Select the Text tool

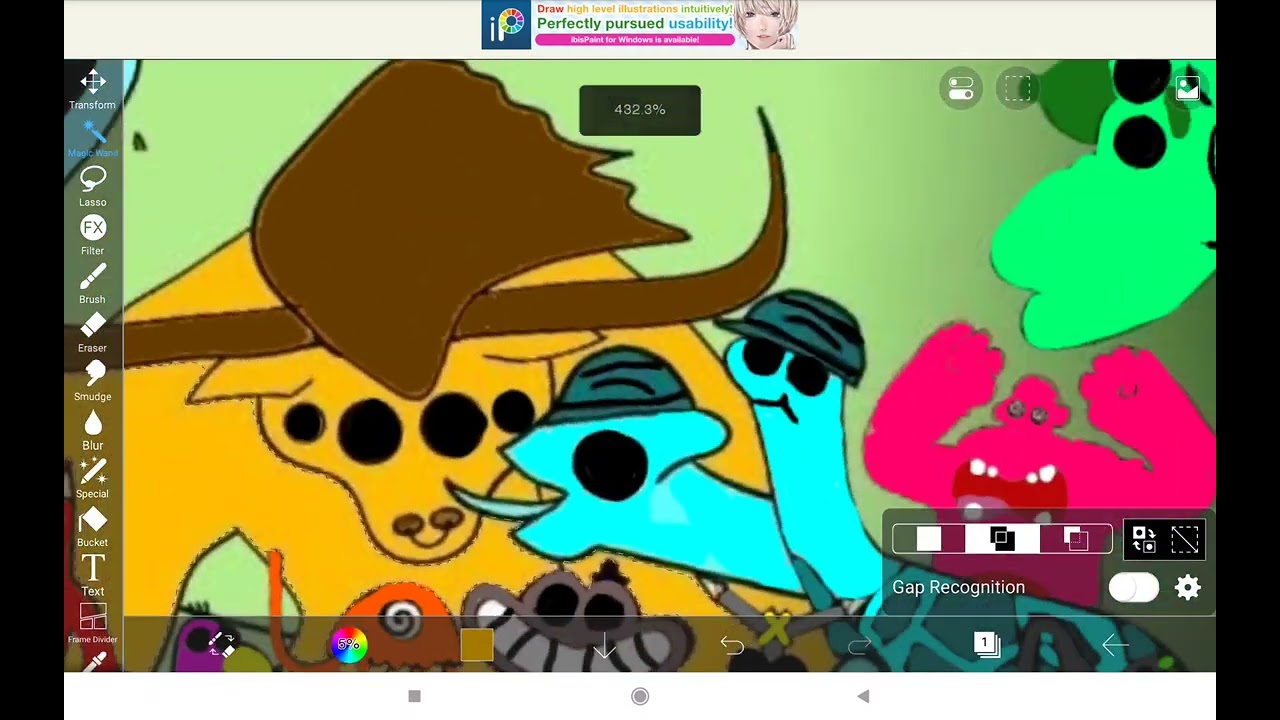93,575
